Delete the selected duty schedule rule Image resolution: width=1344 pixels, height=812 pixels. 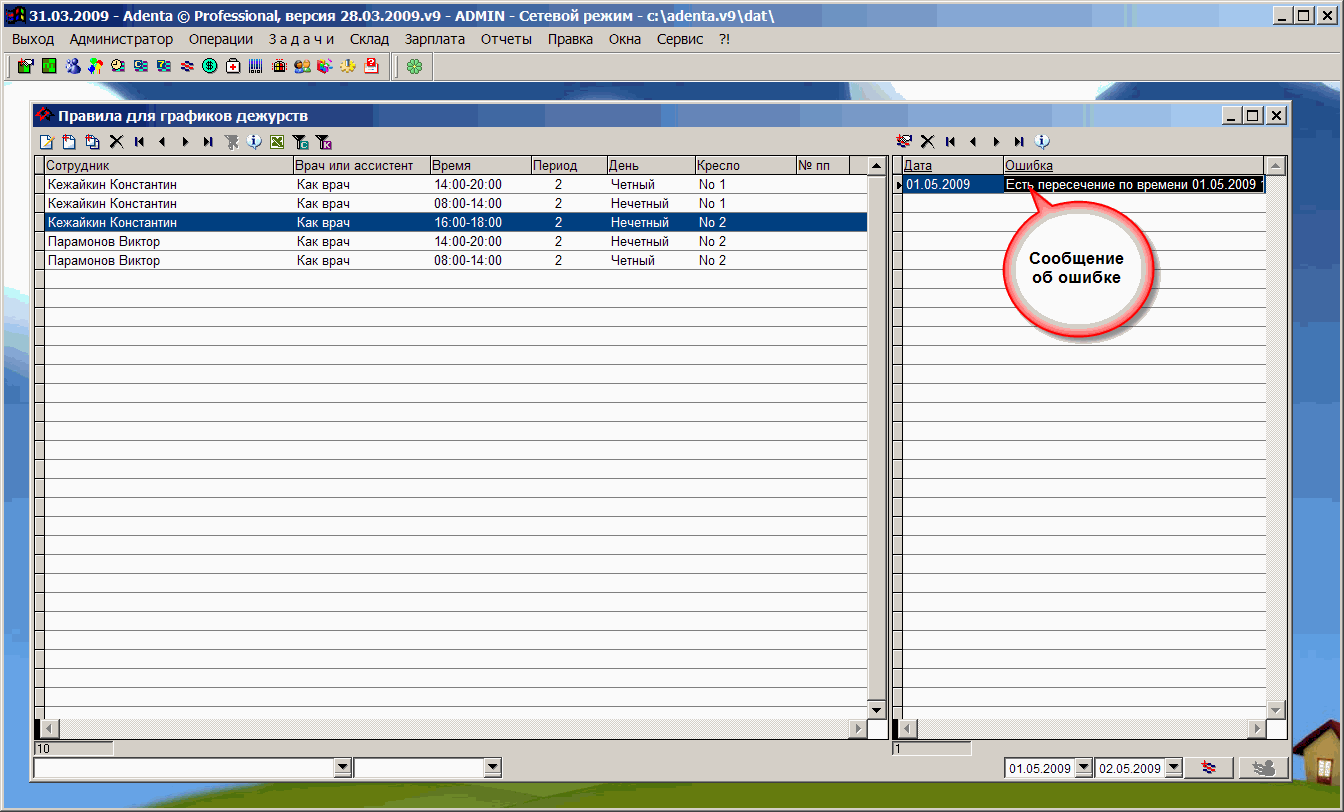coord(116,142)
